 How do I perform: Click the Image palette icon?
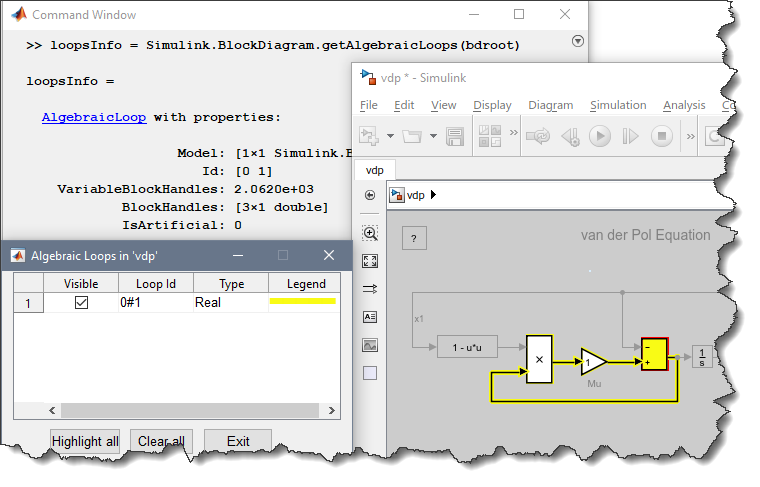pyautogui.click(x=370, y=345)
